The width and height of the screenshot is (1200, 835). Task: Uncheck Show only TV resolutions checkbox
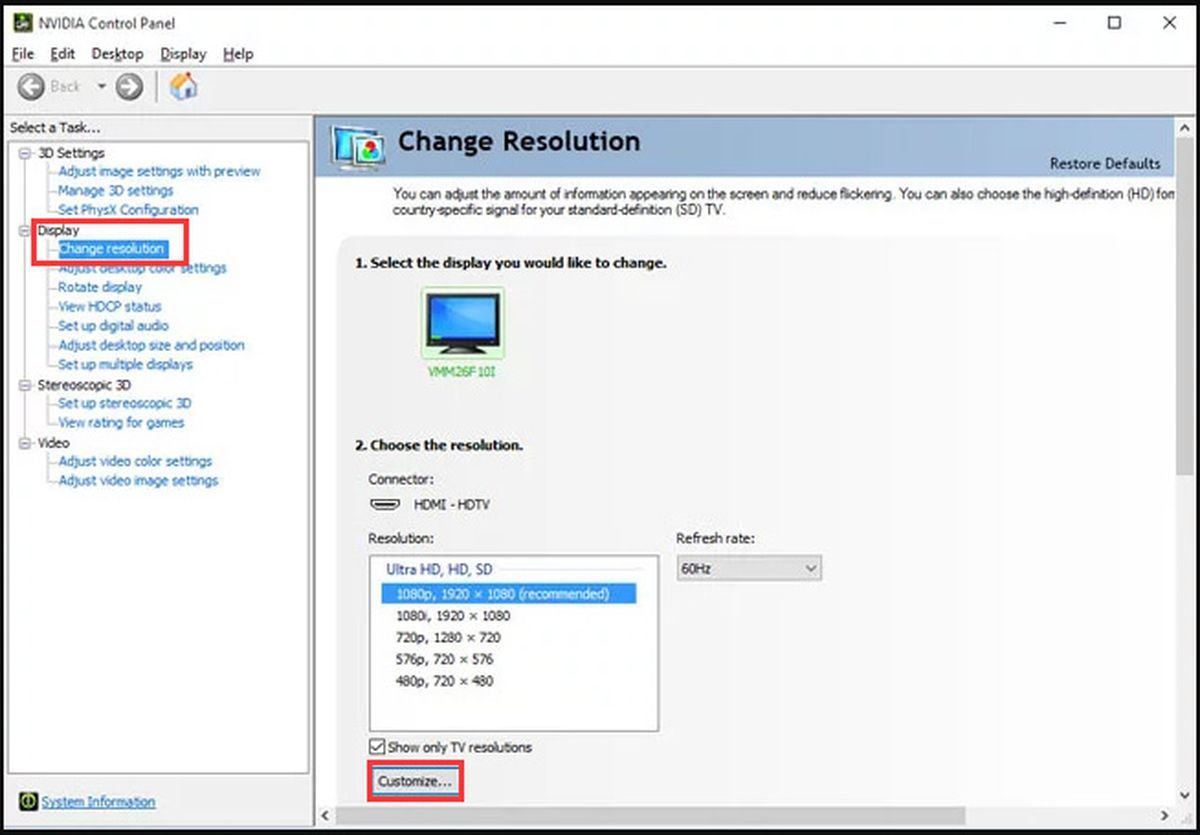coord(377,747)
